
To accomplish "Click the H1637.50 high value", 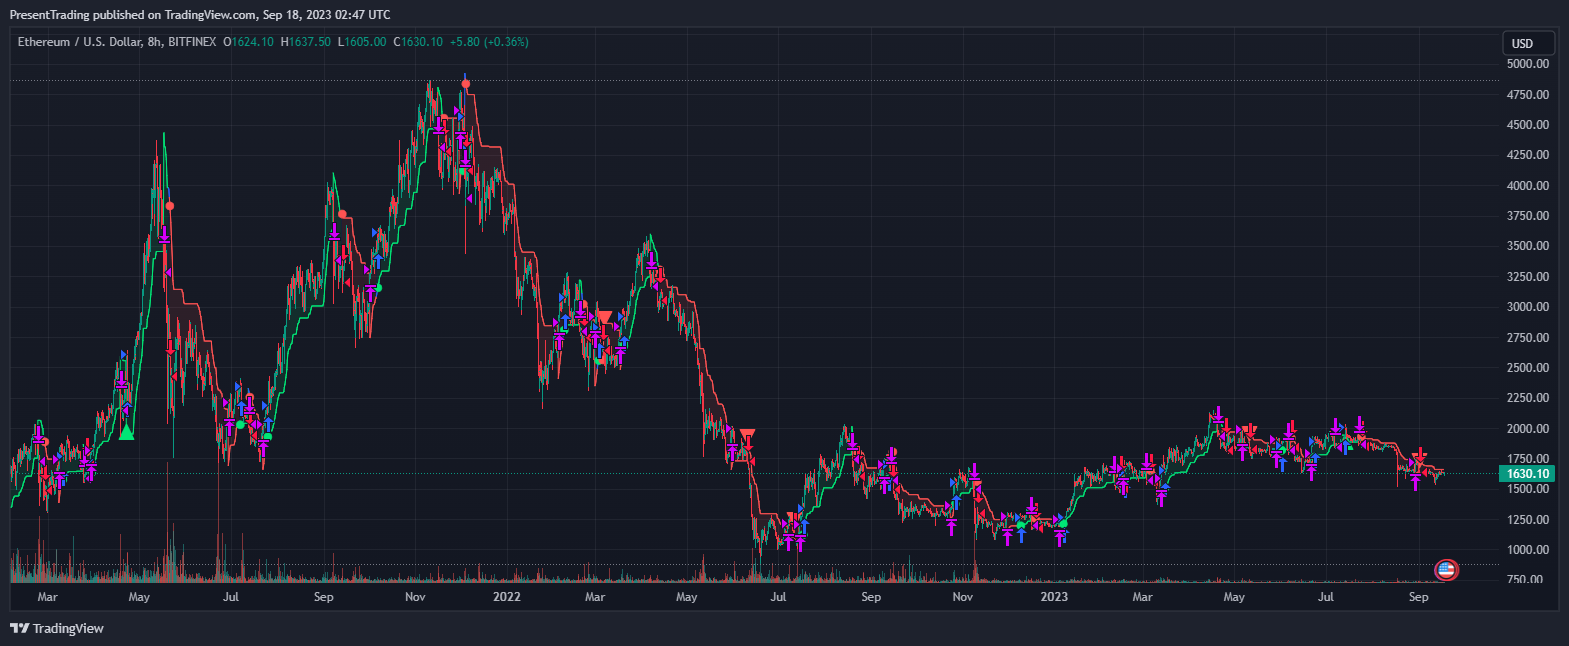I will (305, 42).
